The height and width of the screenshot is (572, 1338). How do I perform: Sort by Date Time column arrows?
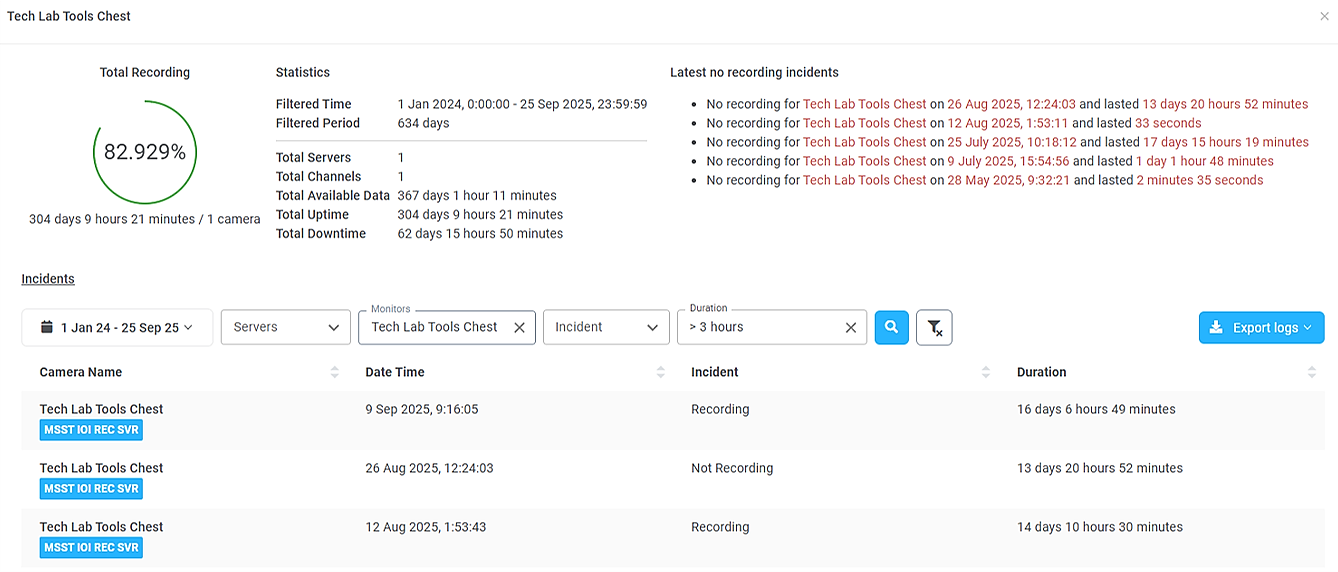[660, 372]
